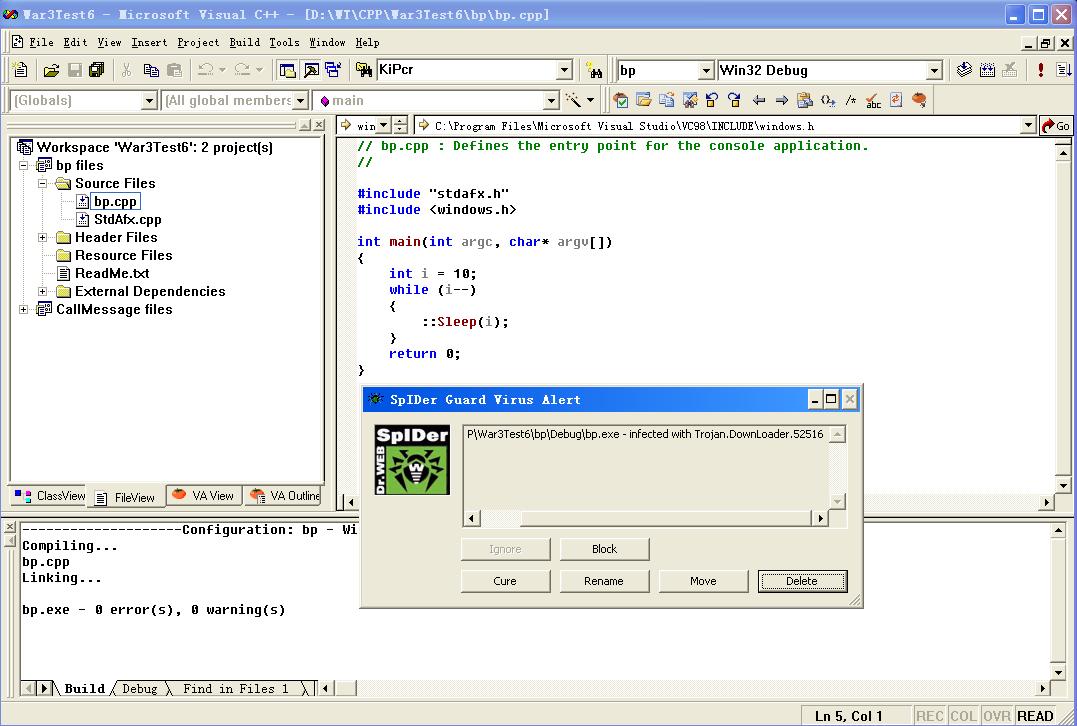This screenshot has width=1077, height=726.
Task: Expand the External Dependencies folder
Action: coord(43,291)
